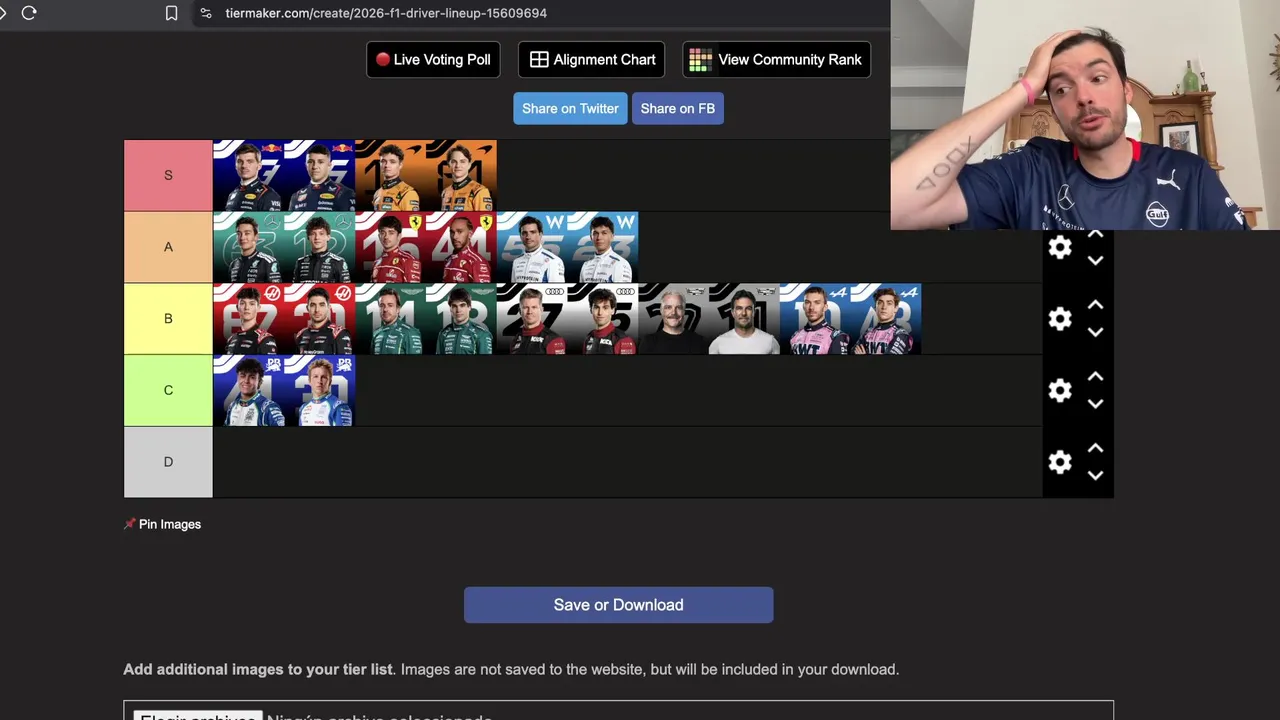
Task: Select the first Red Bull driver card in S tier
Action: [248, 176]
